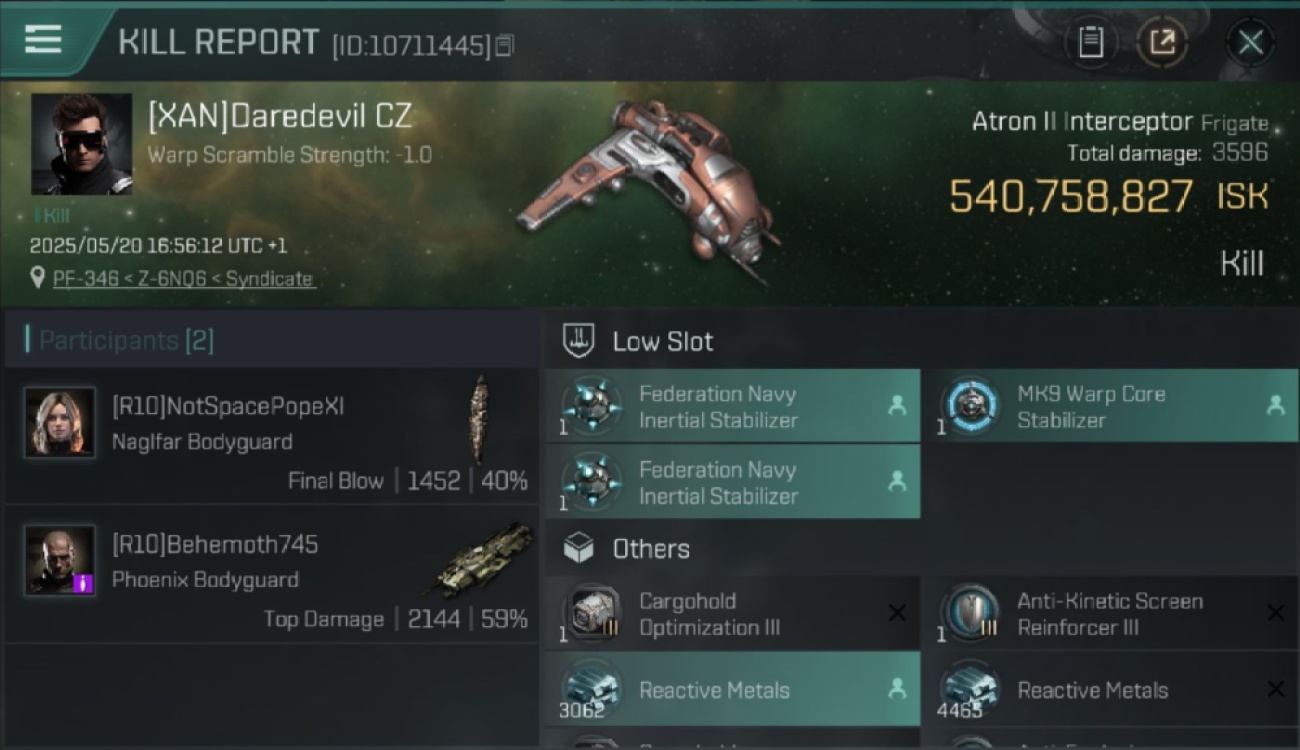Open PF-346 Syndicate location link
1300x750 pixels.
[183, 279]
